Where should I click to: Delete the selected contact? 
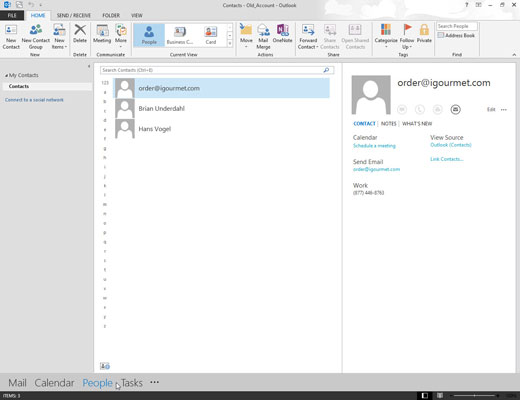[x=80, y=33]
